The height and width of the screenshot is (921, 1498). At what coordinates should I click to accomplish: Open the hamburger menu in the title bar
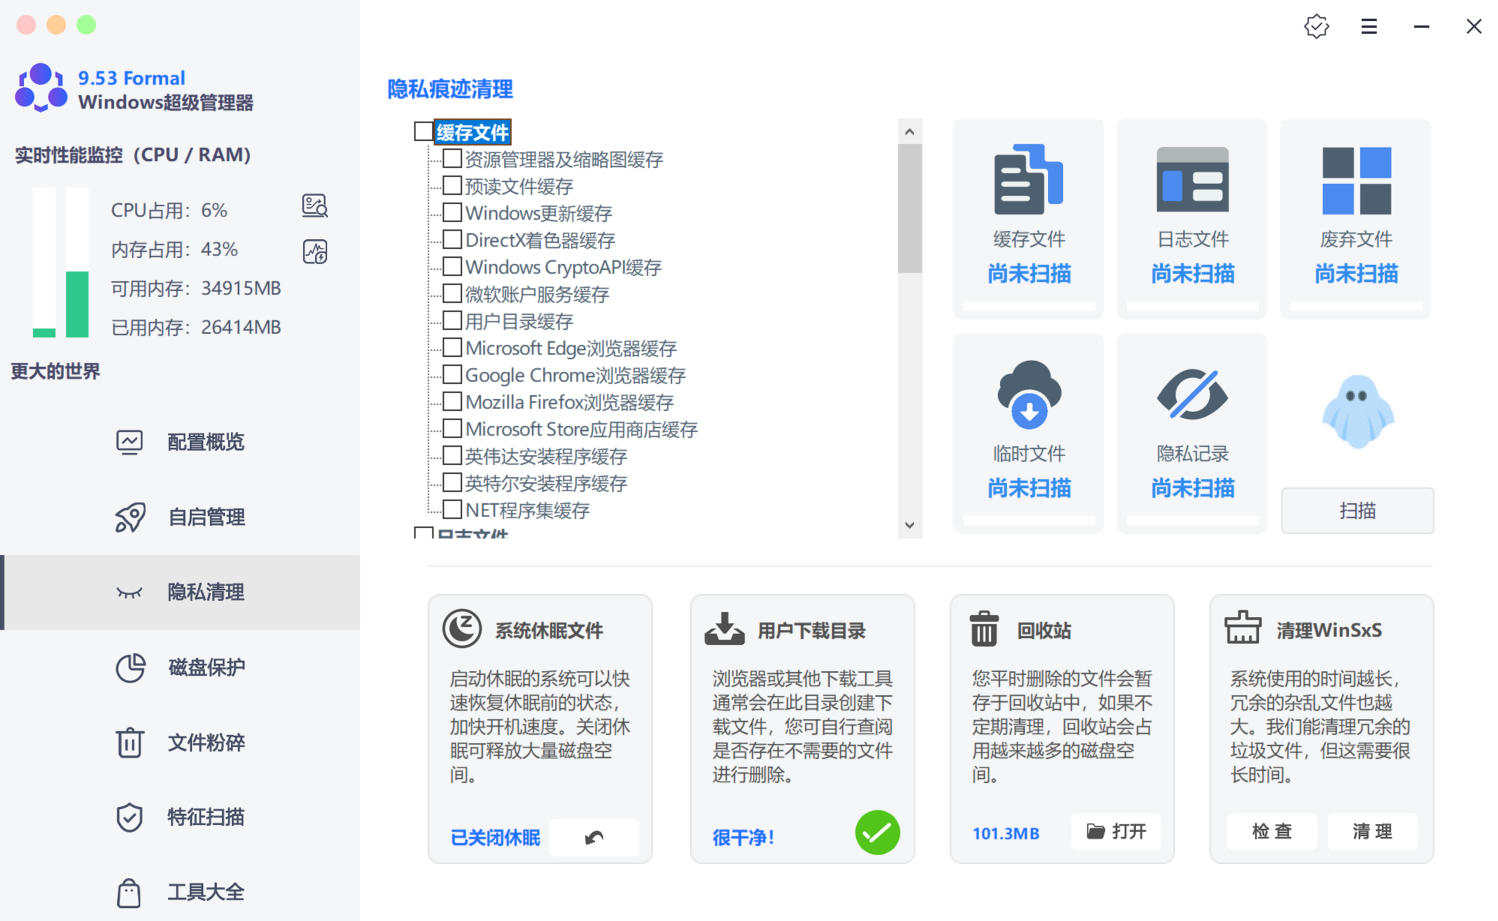tap(1369, 27)
